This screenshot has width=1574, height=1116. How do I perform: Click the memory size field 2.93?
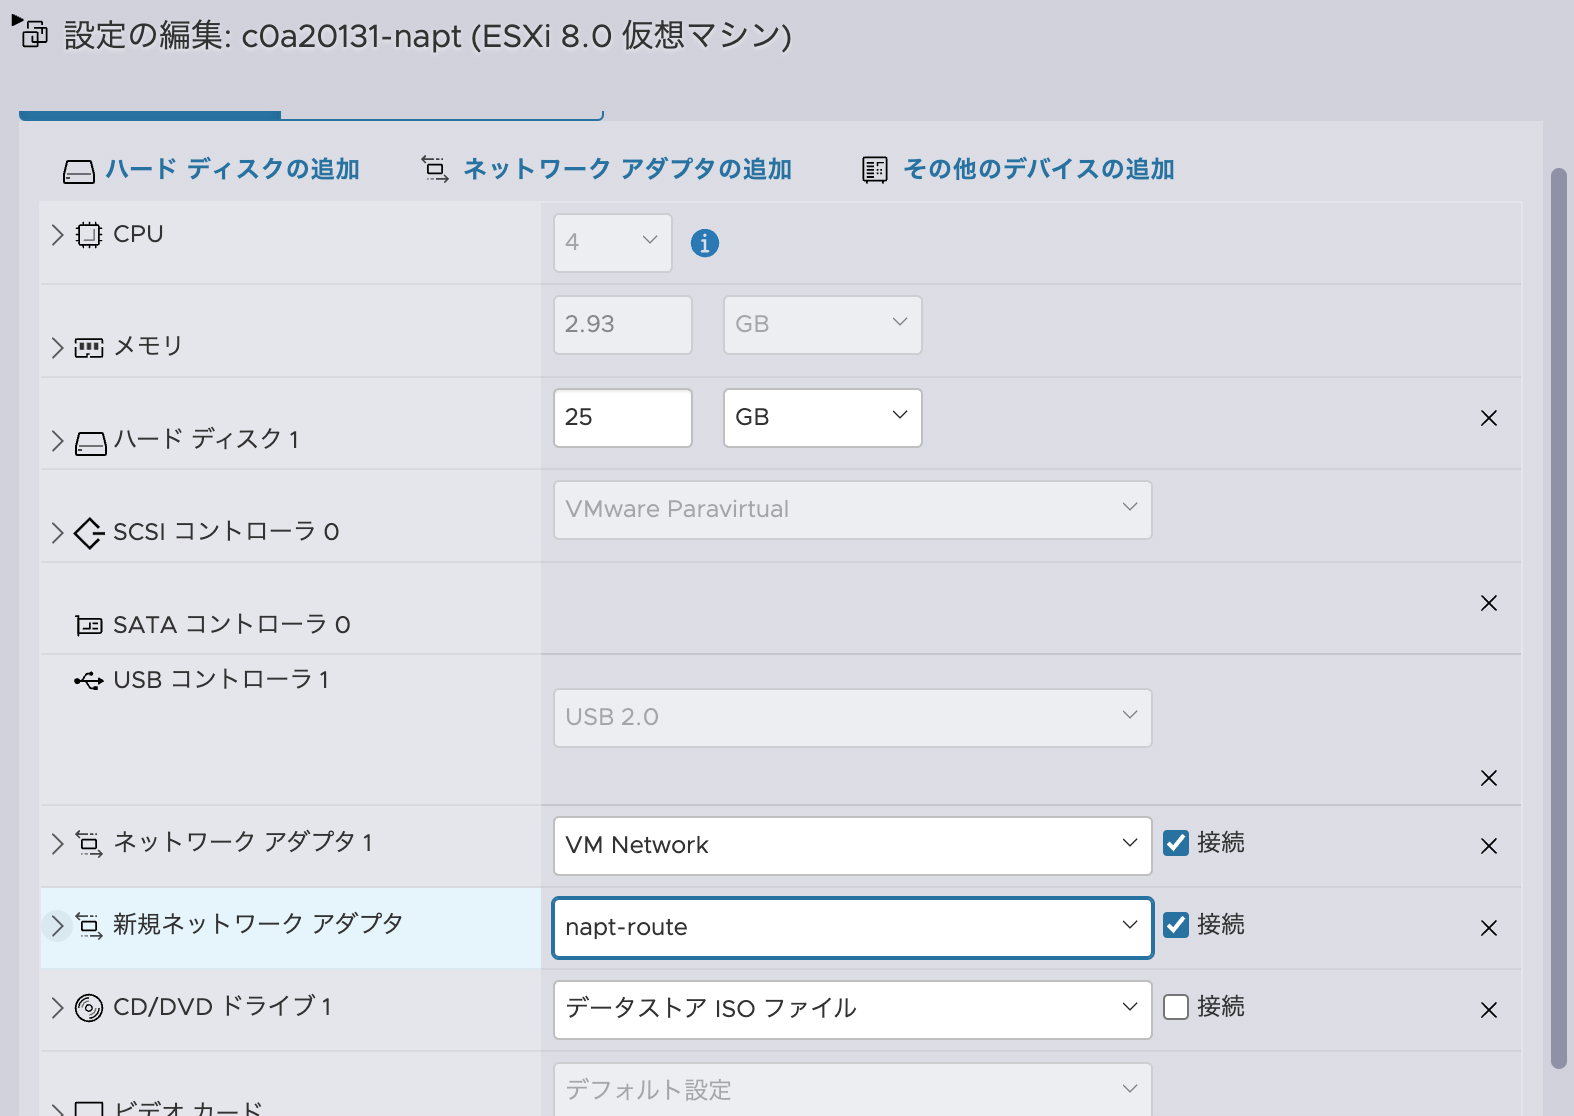click(x=623, y=325)
